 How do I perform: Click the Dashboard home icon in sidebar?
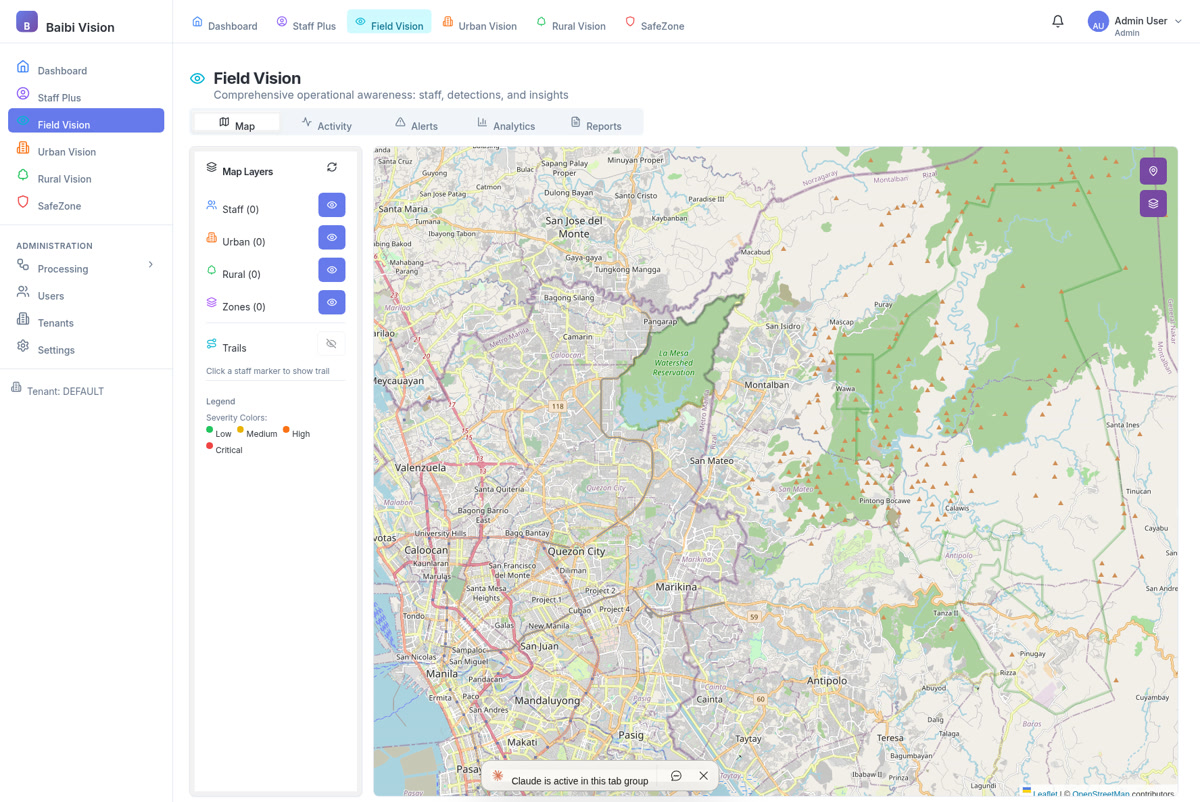(23, 67)
